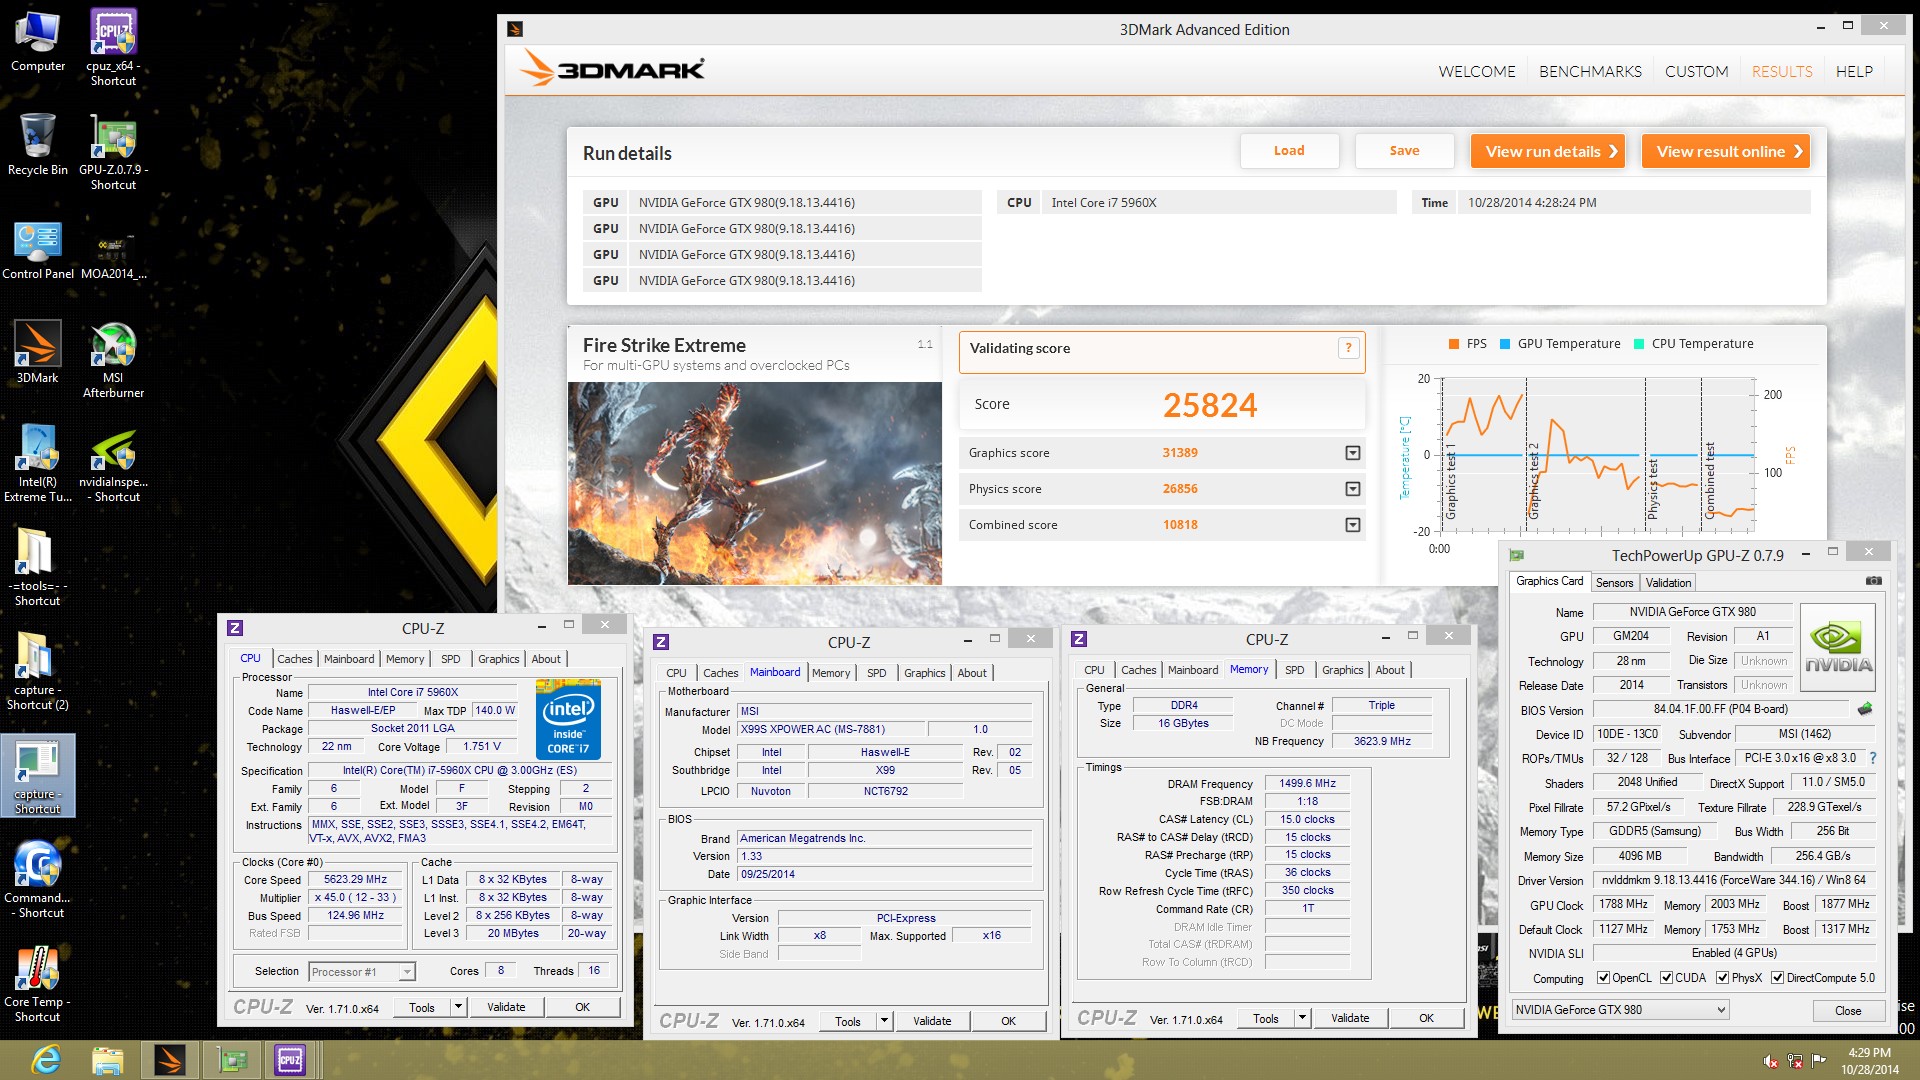Click the Close button in GPU-Z
Screen dimensions: 1920x1080
1848,1011
